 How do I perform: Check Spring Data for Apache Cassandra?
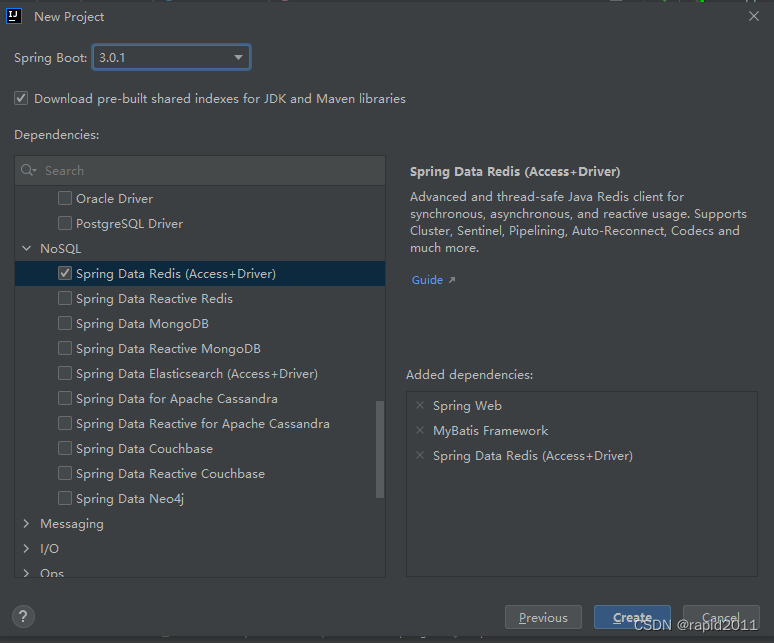(x=65, y=398)
